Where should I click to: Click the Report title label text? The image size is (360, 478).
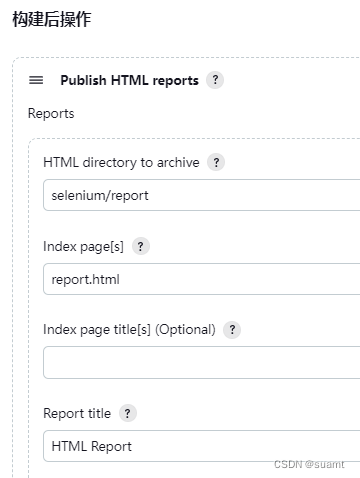click(77, 413)
